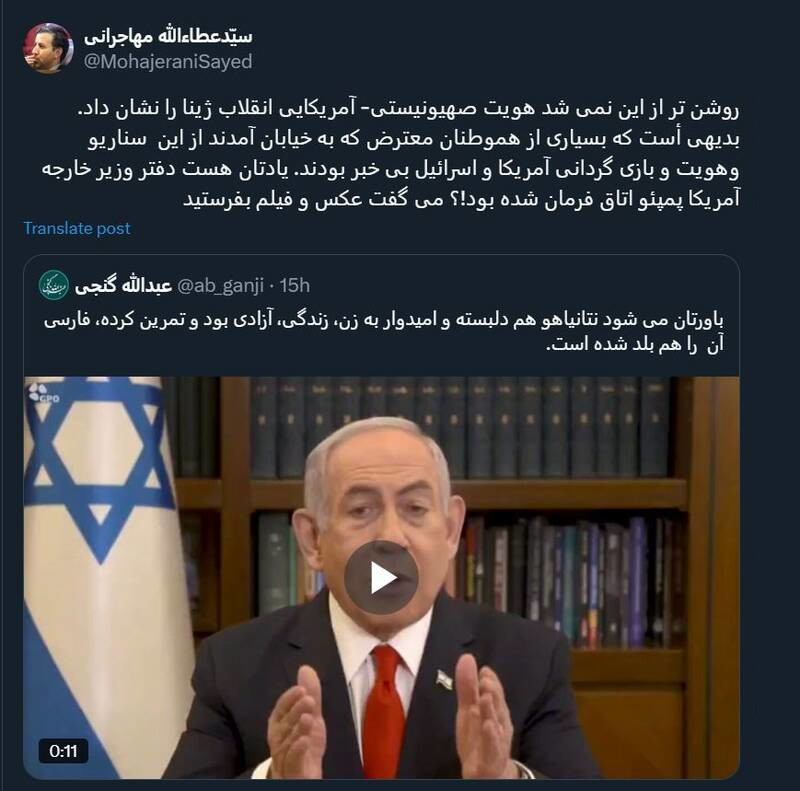
Task: Click display name سیدعطاءالله مهاجرانی
Action: coord(168,36)
